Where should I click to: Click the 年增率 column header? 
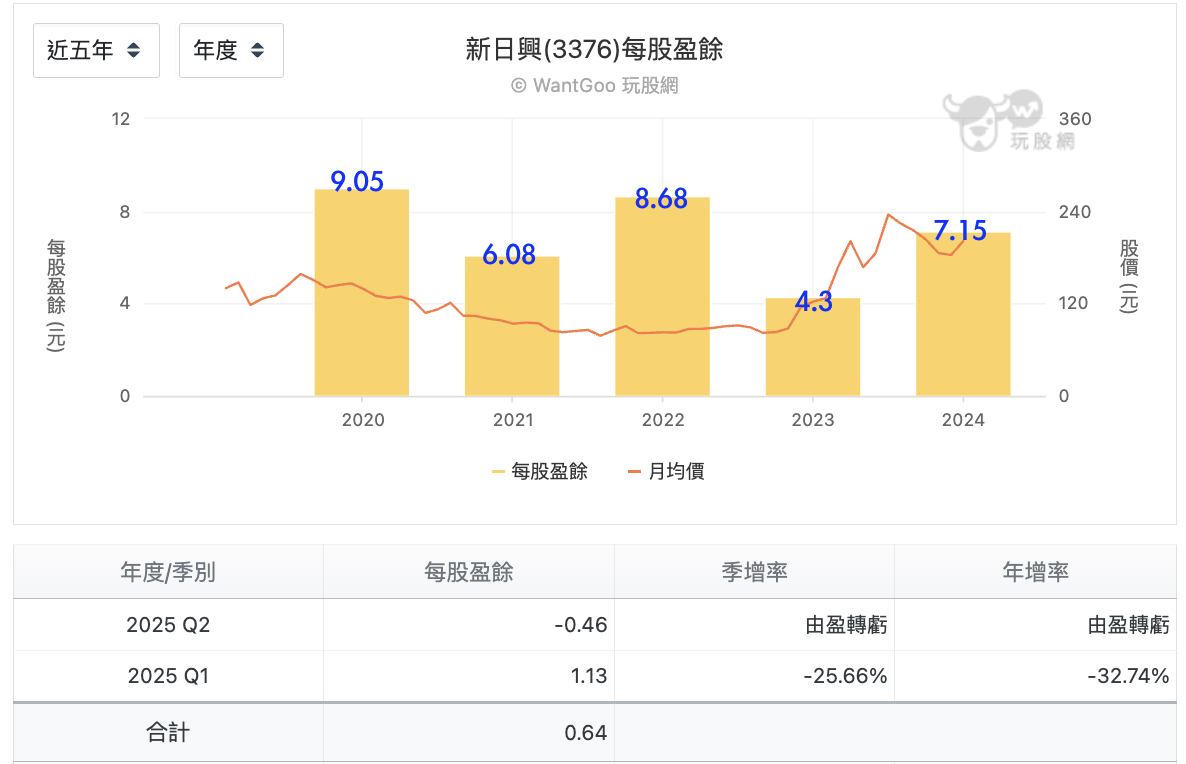[1036, 572]
